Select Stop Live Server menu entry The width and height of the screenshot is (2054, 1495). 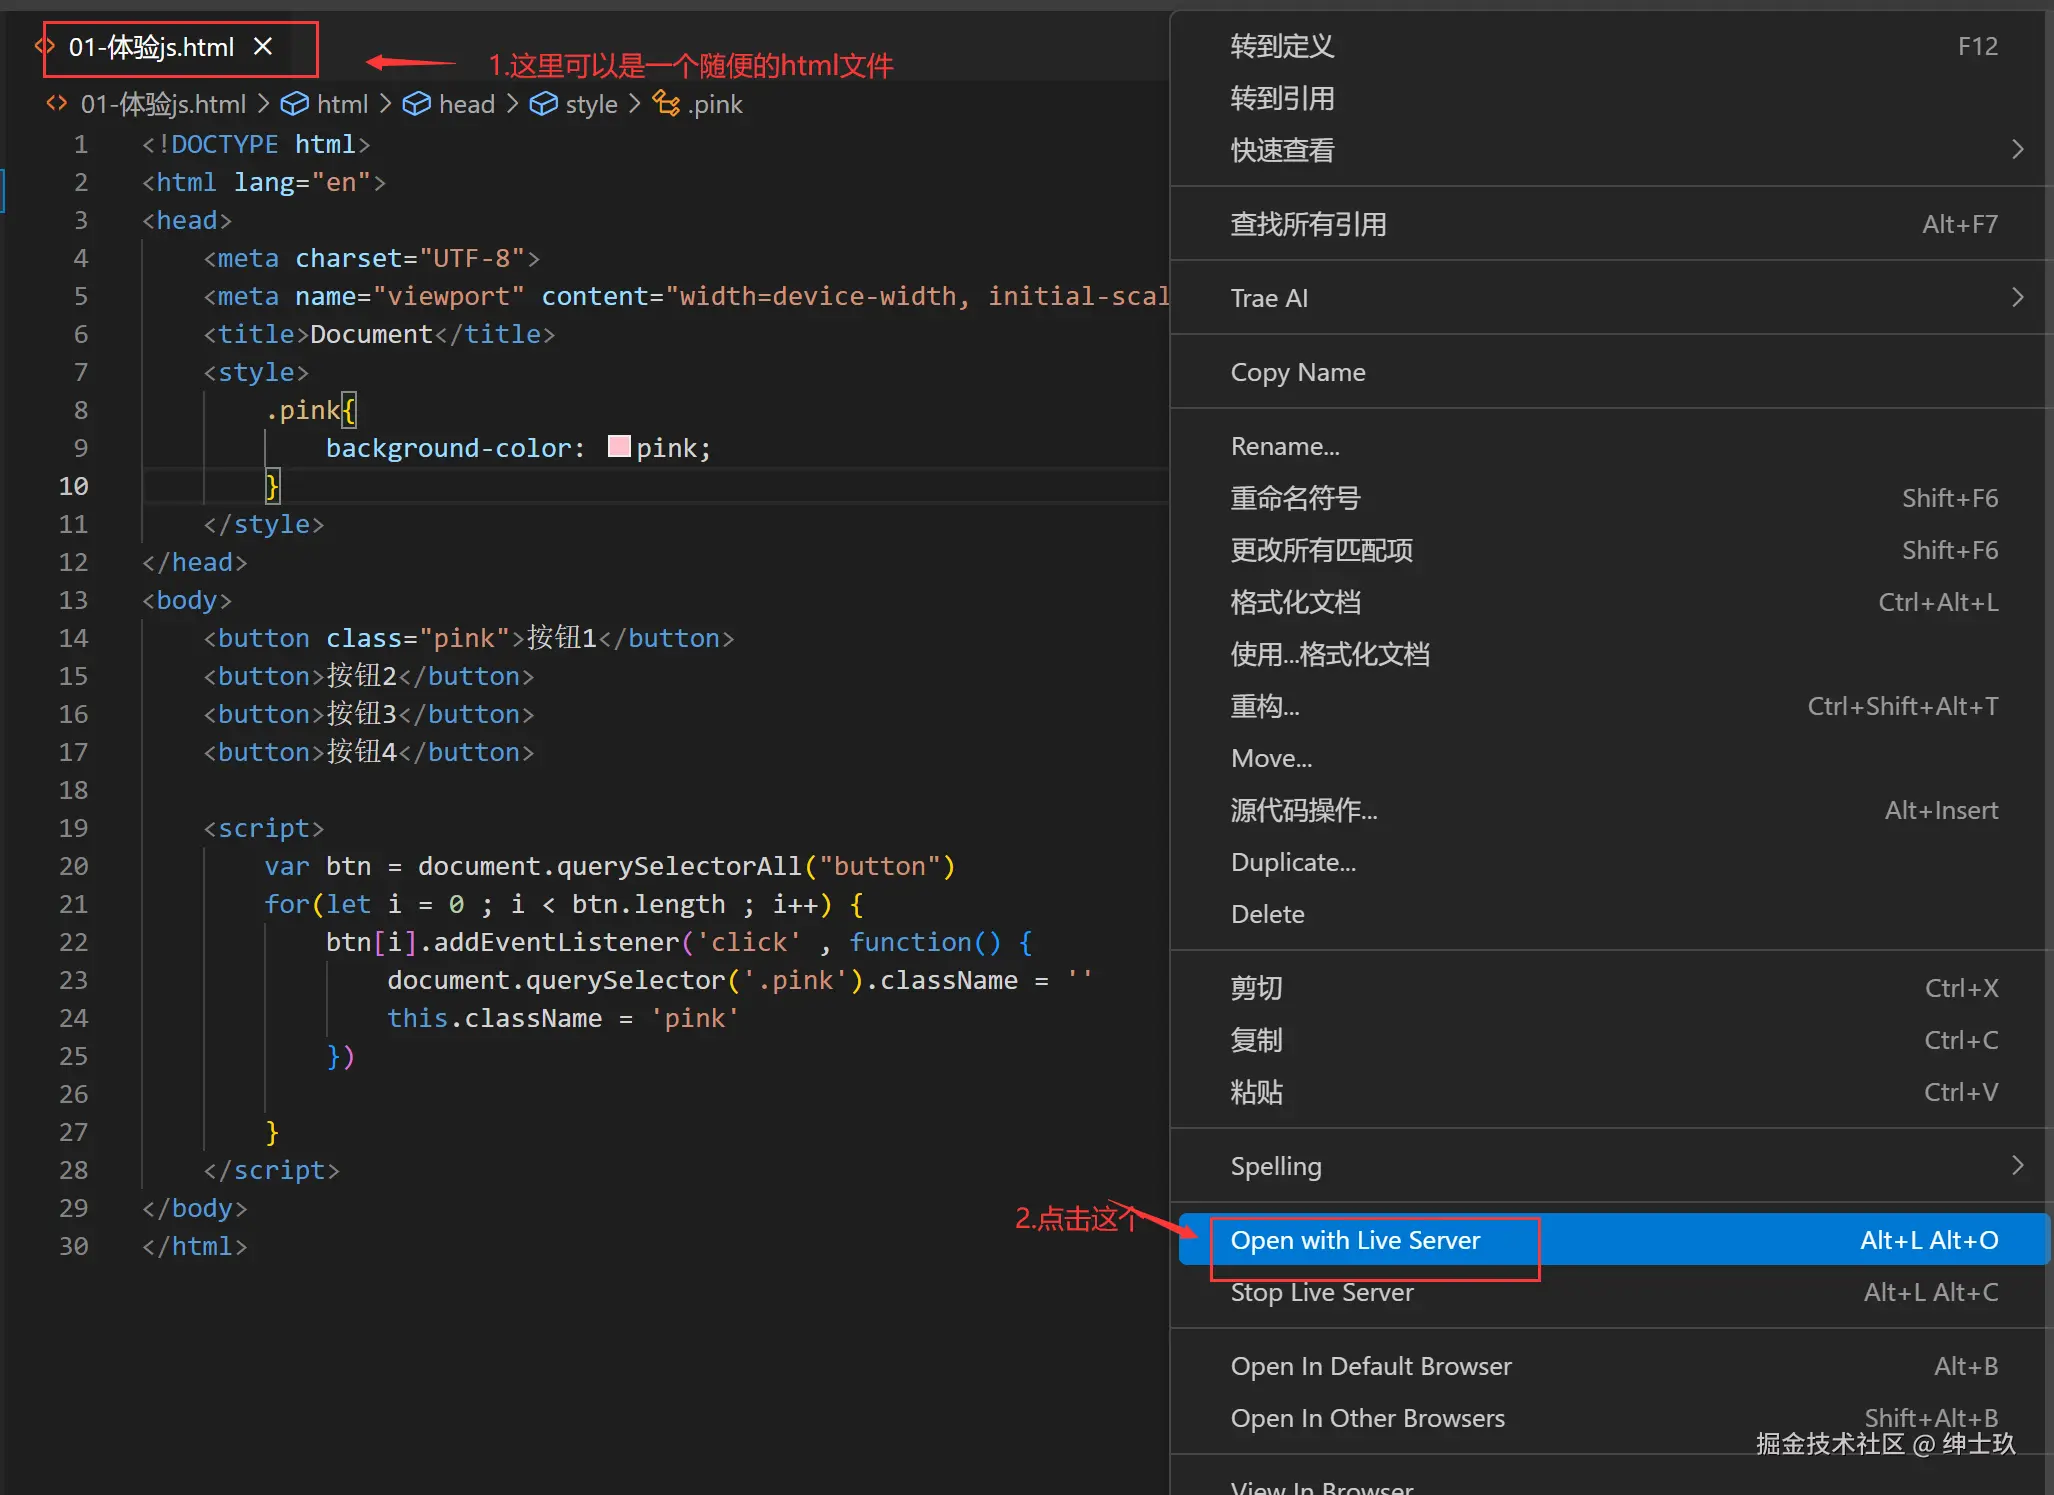1611,1292
